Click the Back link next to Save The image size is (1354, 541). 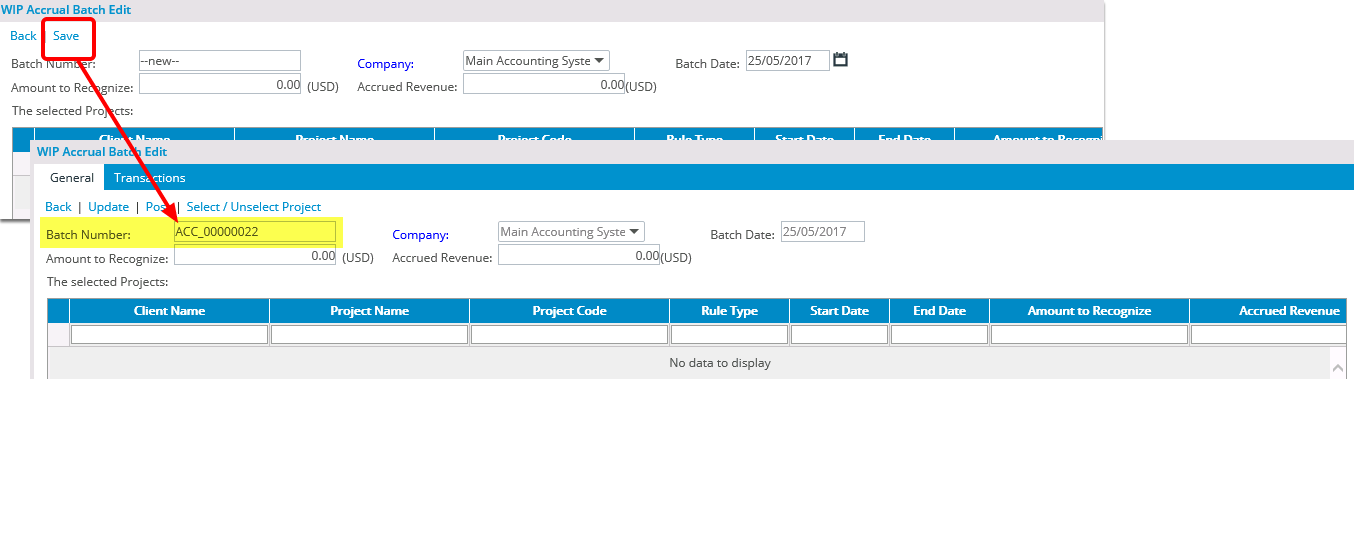click(23, 36)
